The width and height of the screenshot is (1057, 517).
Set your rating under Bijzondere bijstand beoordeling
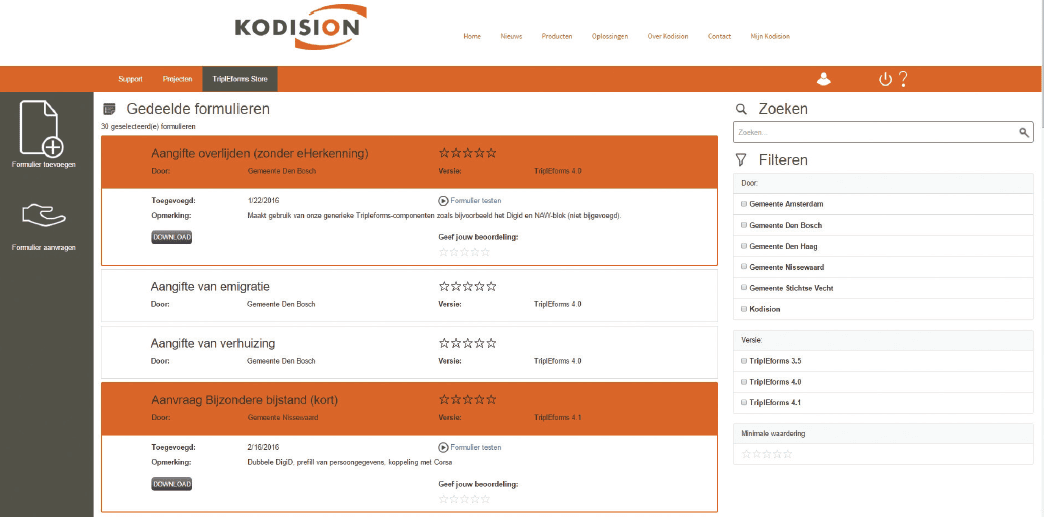464,499
